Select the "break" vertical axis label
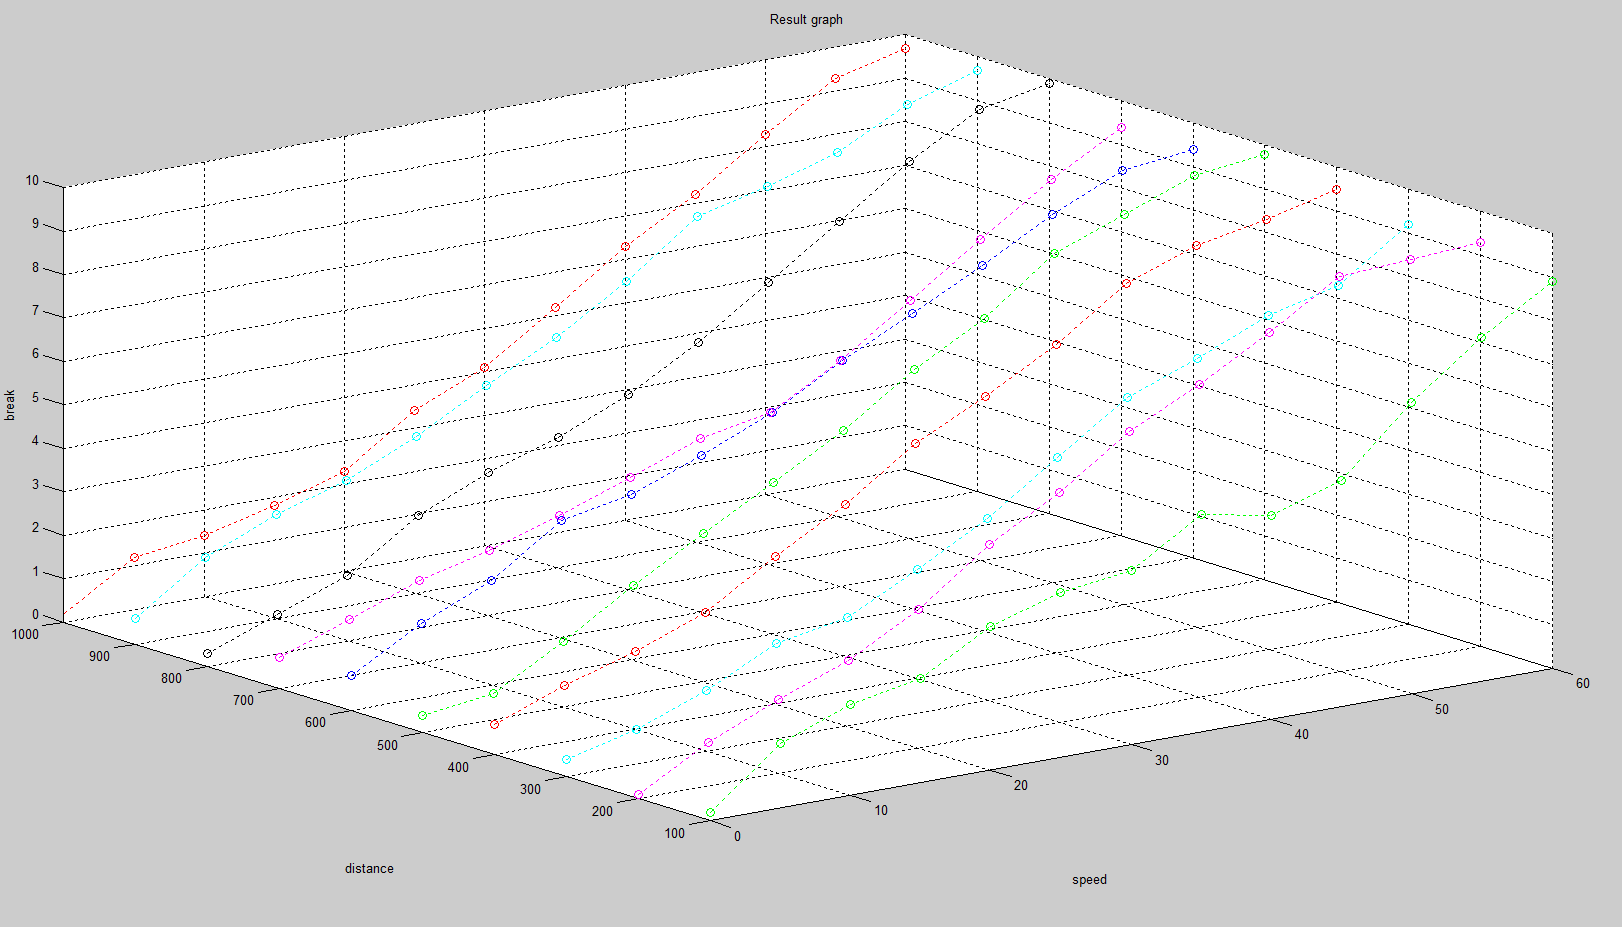 pos(10,405)
